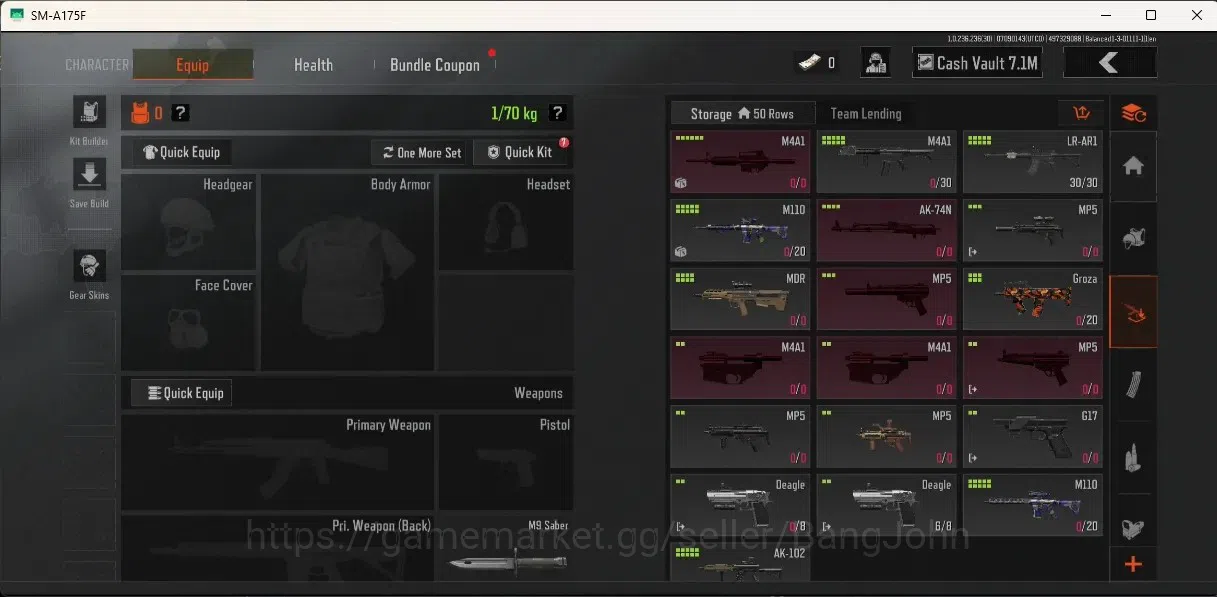Select the G17 pistol in storage

pyautogui.click(x=1033, y=436)
